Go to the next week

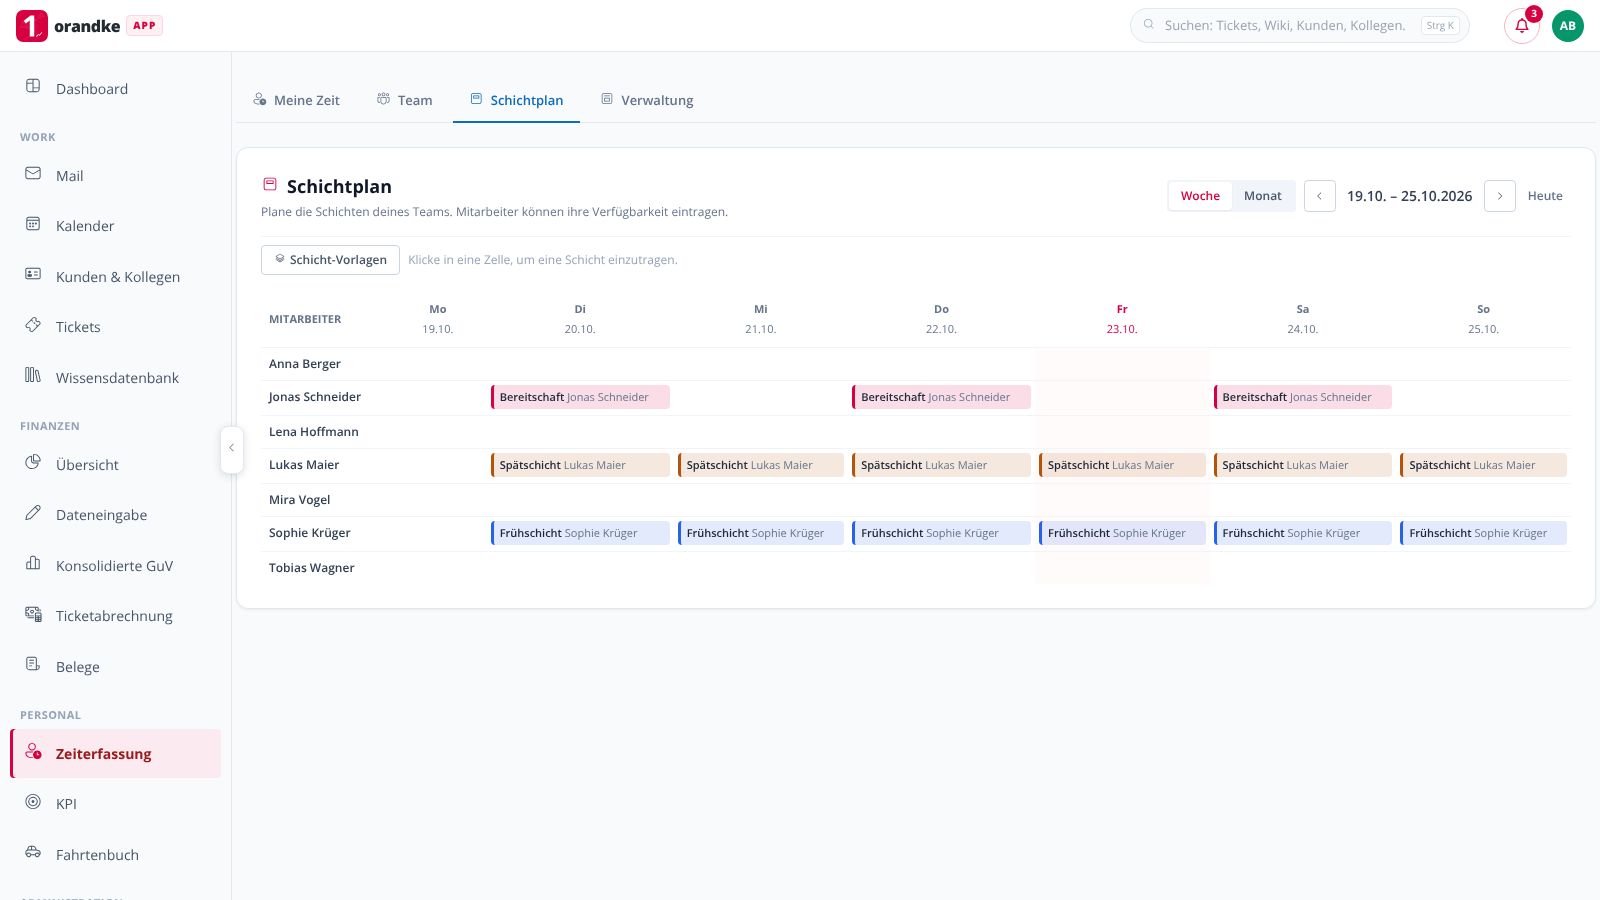click(x=1500, y=196)
